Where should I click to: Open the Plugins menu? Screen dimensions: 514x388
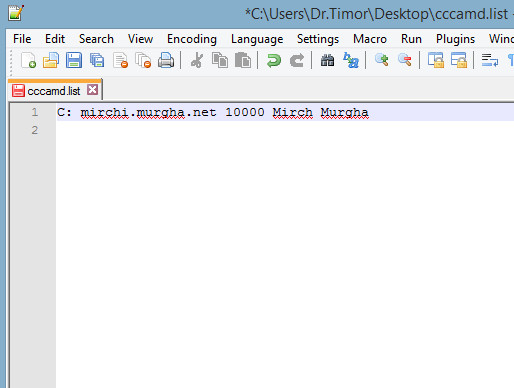[455, 39]
